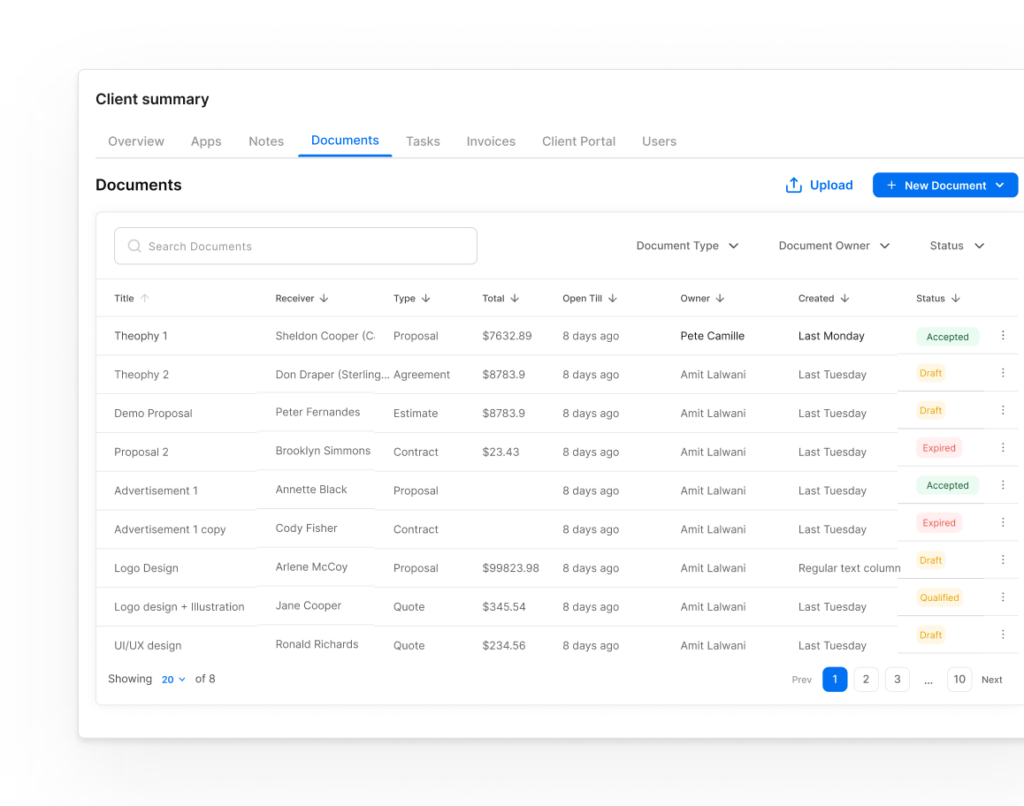
Task: Open options menu for Logo Design row
Action: pyautogui.click(x=1003, y=560)
